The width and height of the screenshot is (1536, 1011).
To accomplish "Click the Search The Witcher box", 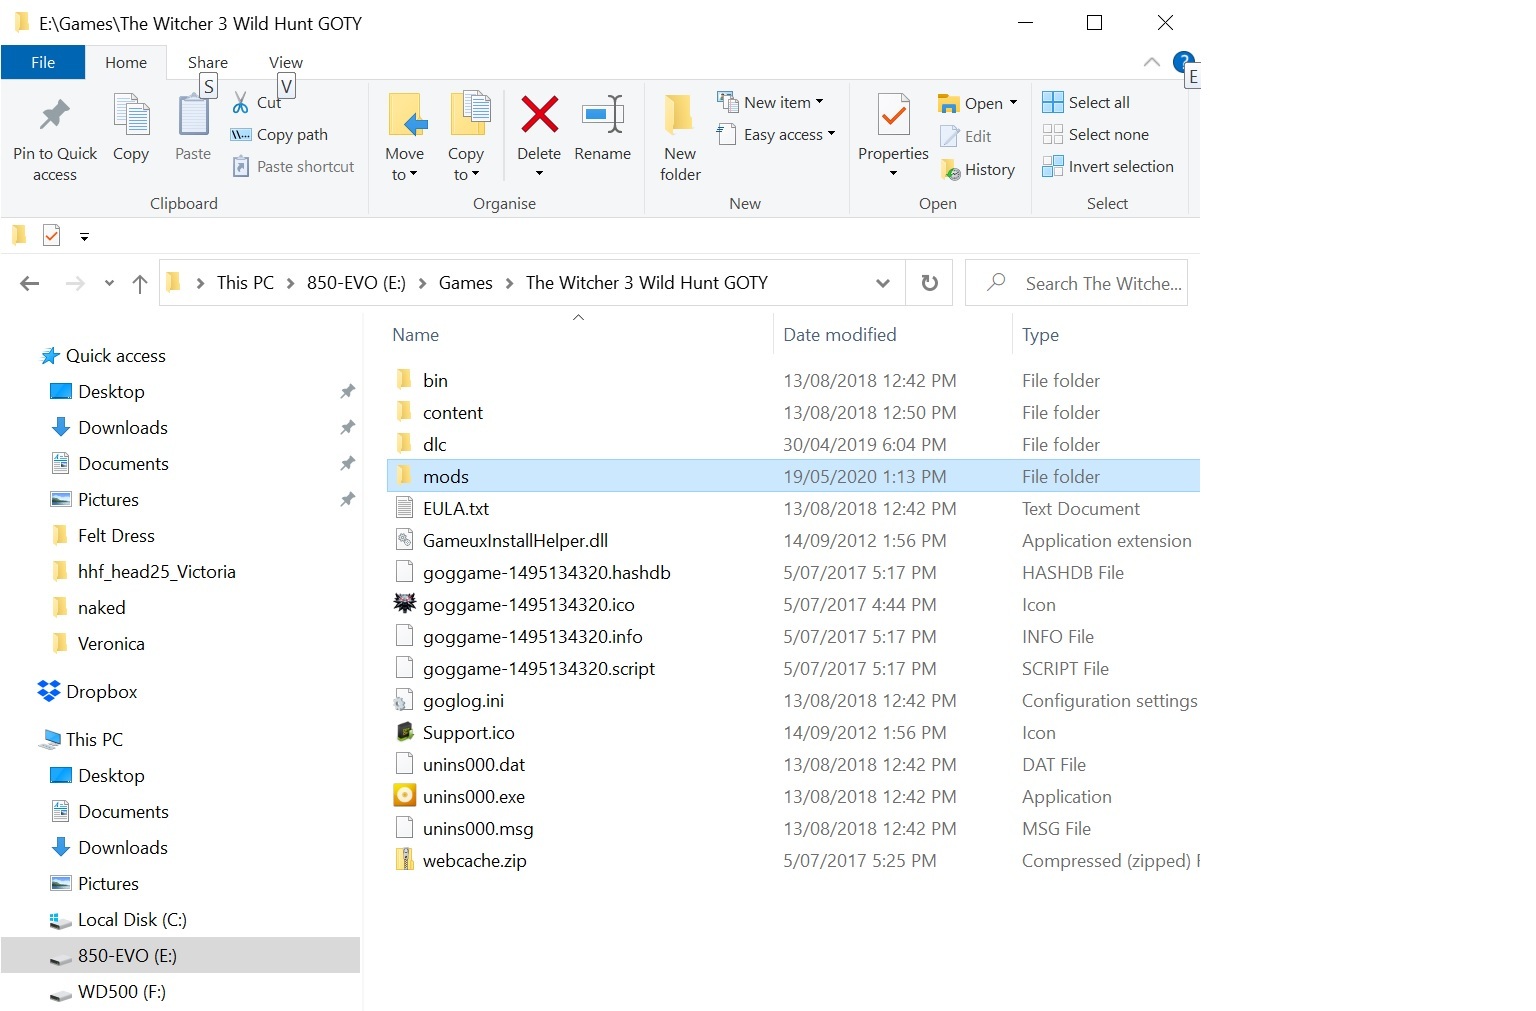I will coord(1076,283).
